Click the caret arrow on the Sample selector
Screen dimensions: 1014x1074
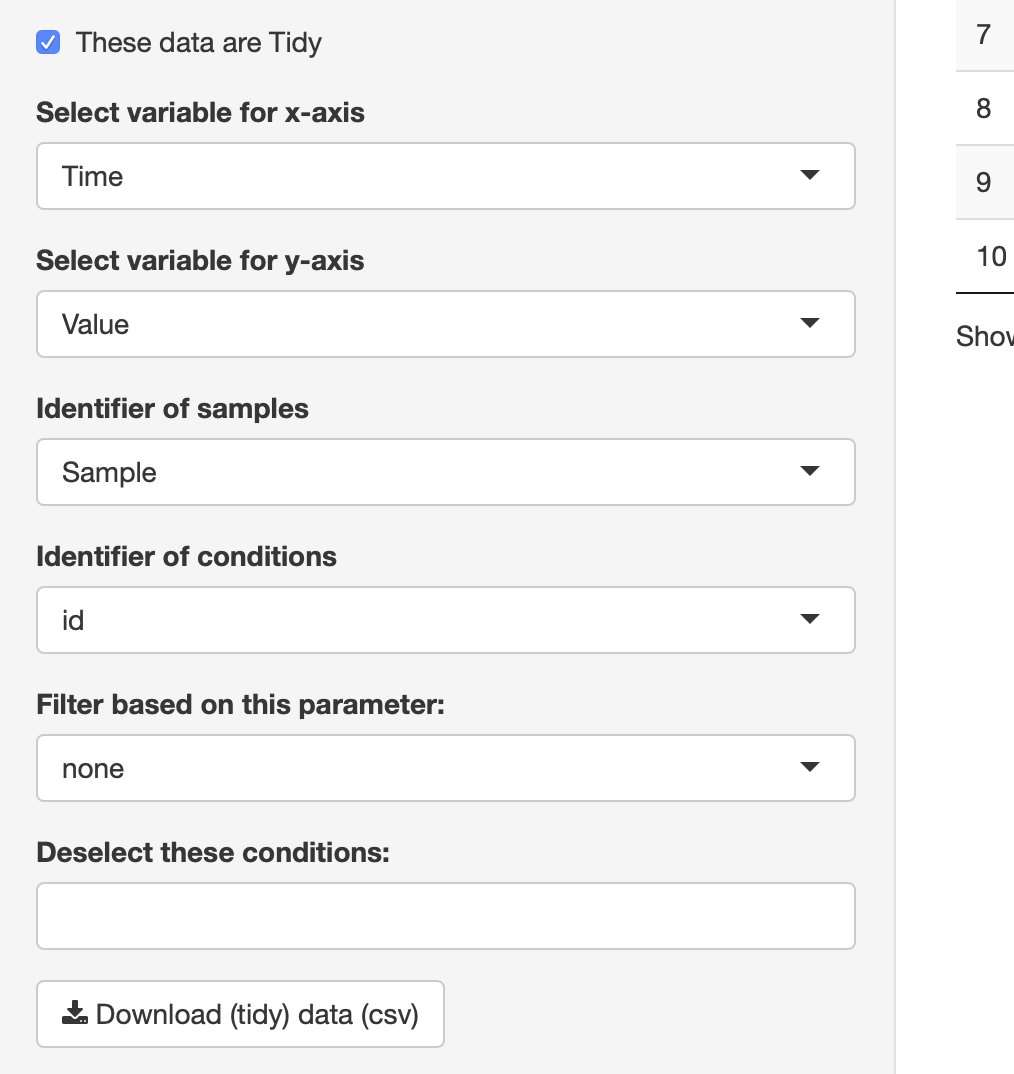point(810,471)
